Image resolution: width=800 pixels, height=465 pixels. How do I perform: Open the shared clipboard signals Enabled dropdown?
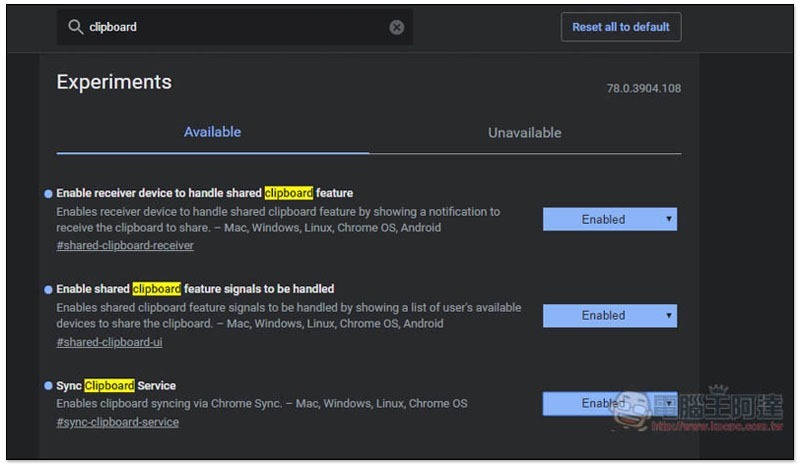pyautogui.click(x=609, y=315)
